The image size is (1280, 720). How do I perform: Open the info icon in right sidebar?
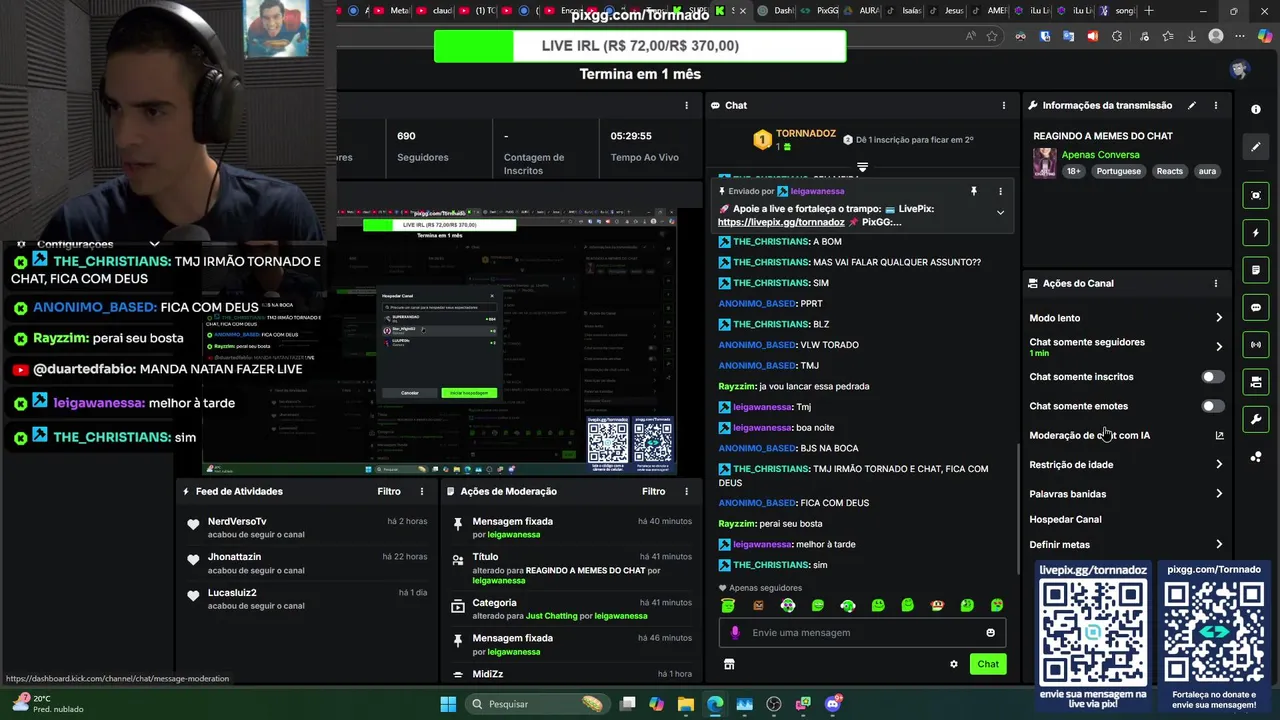(x=1256, y=109)
